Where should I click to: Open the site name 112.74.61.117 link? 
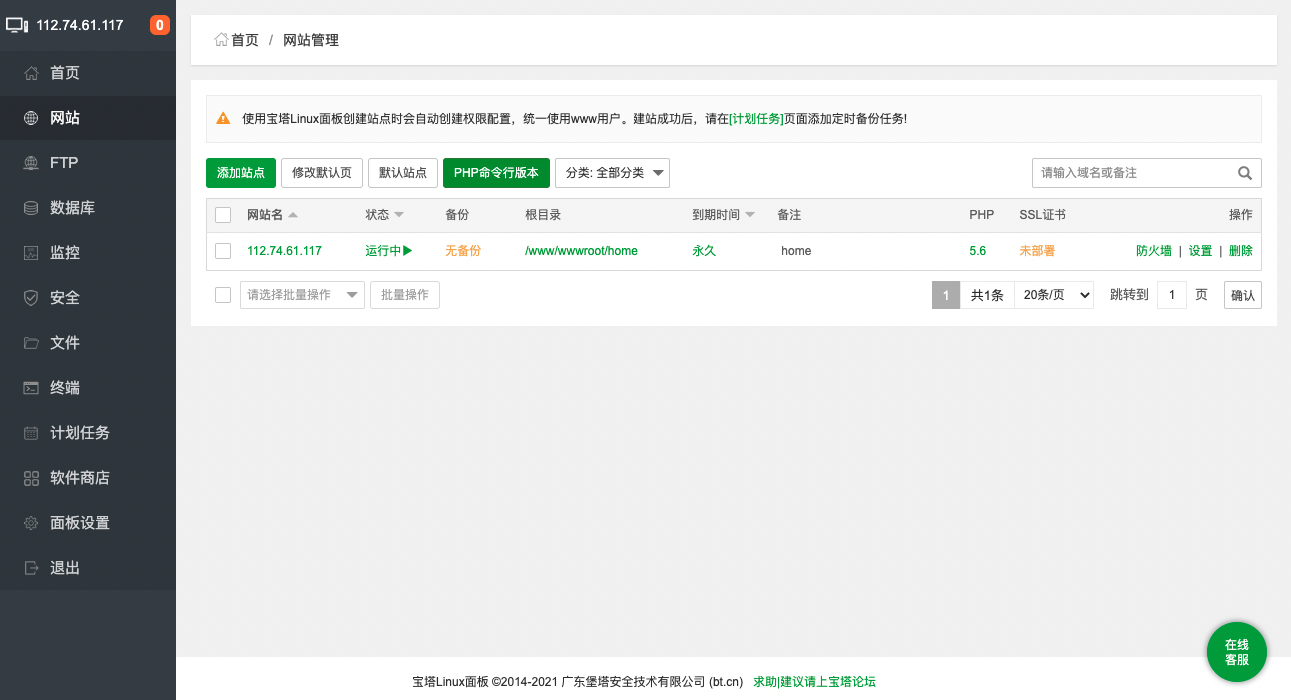pyautogui.click(x=284, y=251)
